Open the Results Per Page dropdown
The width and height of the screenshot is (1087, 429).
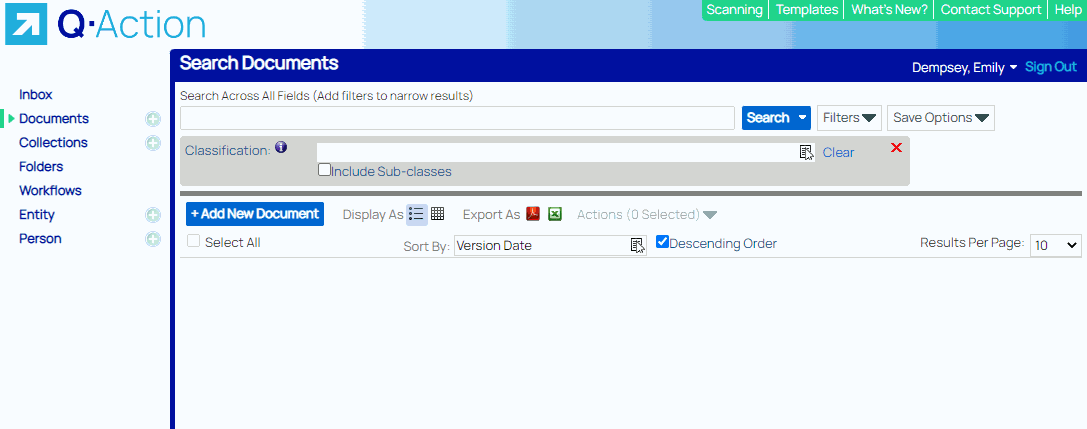[x=1056, y=245]
